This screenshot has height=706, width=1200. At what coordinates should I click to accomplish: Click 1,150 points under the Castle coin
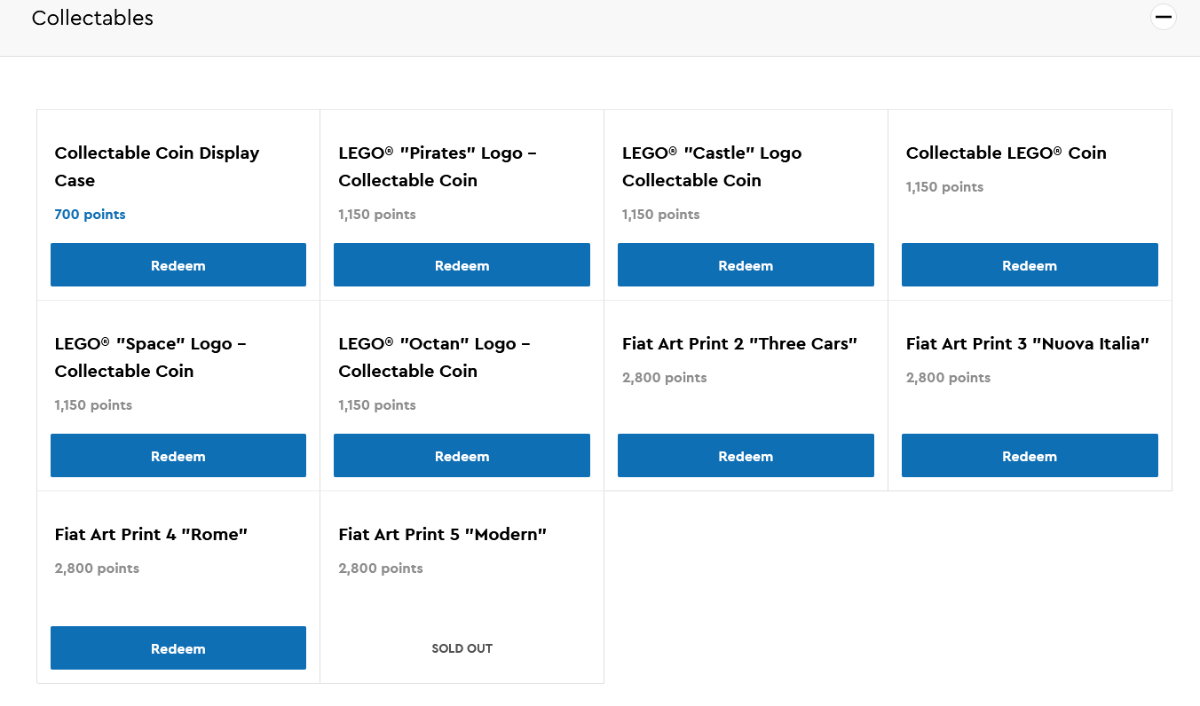(x=661, y=214)
